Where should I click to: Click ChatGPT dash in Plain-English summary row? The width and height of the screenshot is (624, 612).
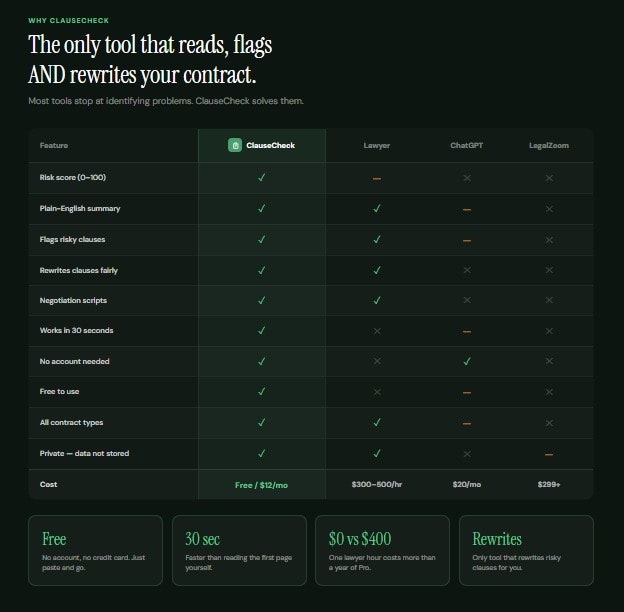pyautogui.click(x=467, y=210)
